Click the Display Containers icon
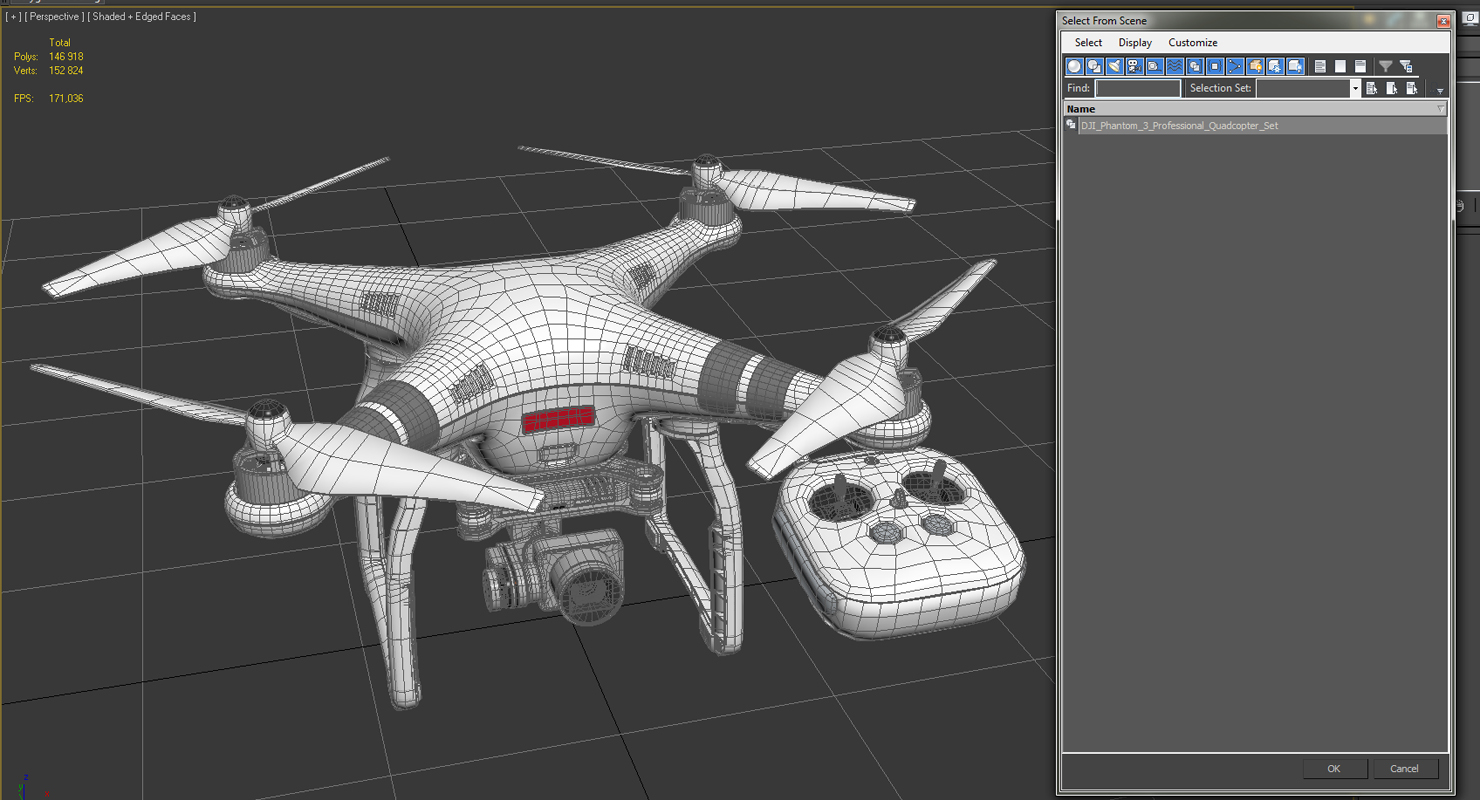 [1254, 66]
